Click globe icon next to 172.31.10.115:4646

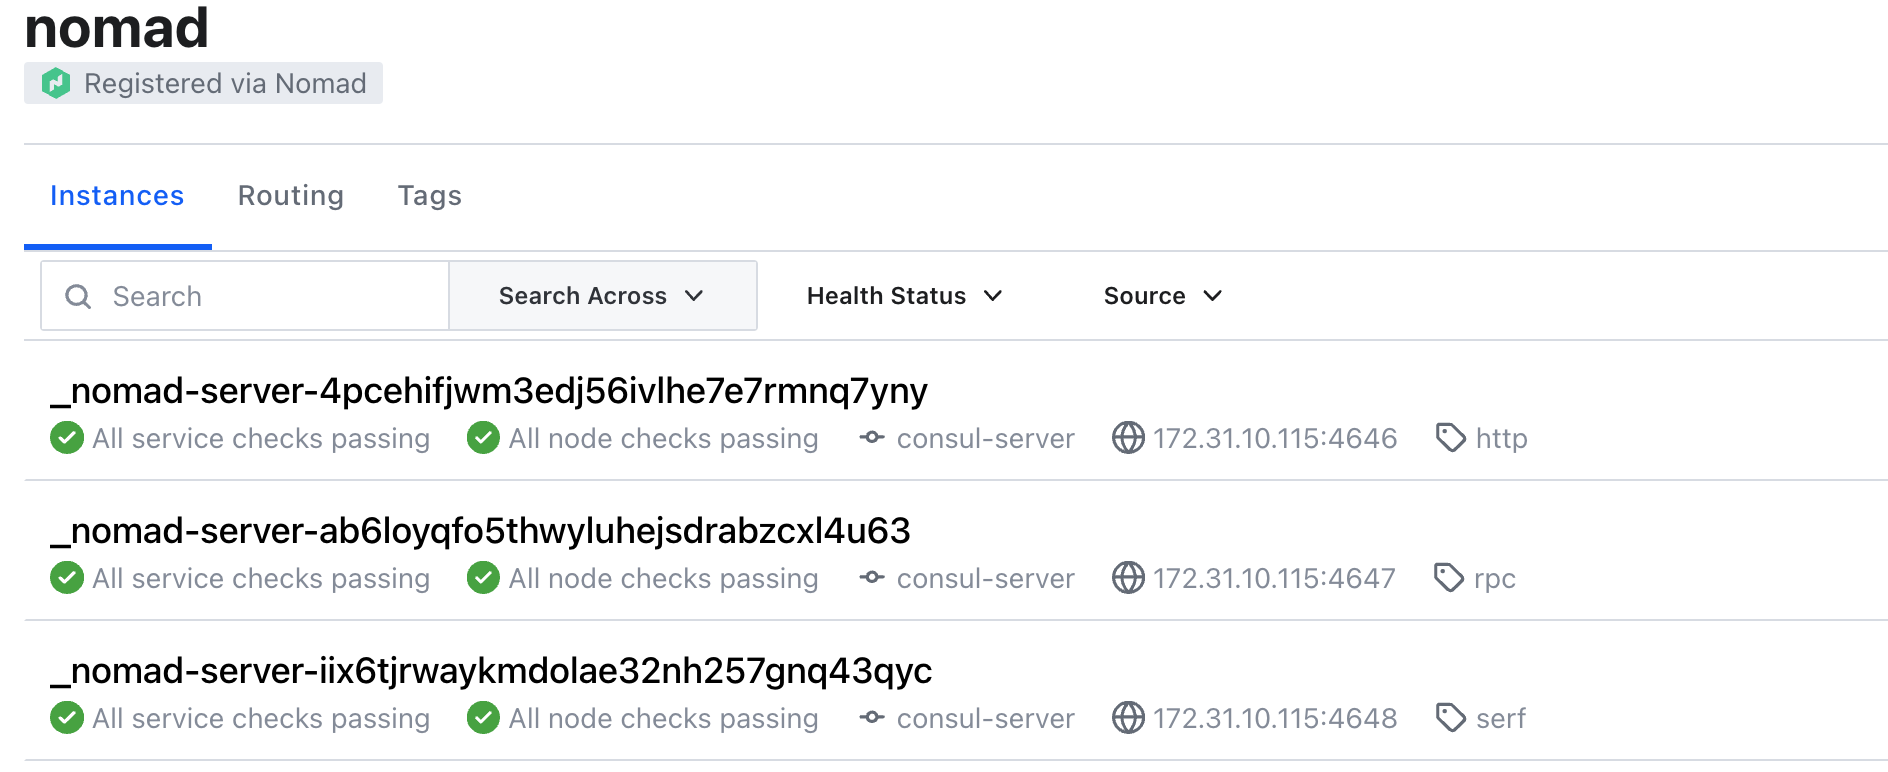[x=1128, y=438]
